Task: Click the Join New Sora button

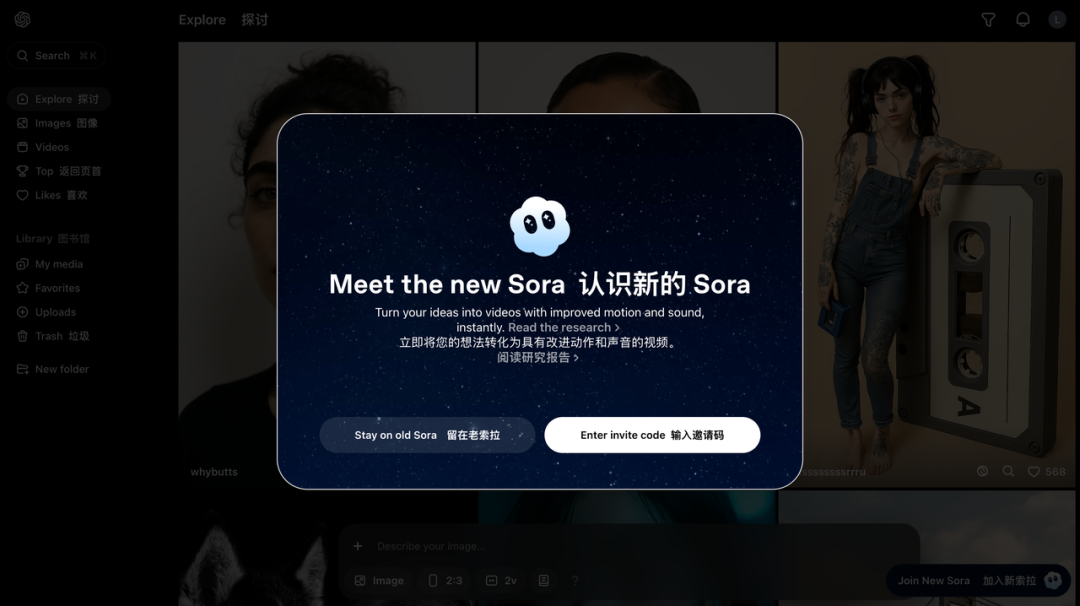Action: click(x=978, y=581)
